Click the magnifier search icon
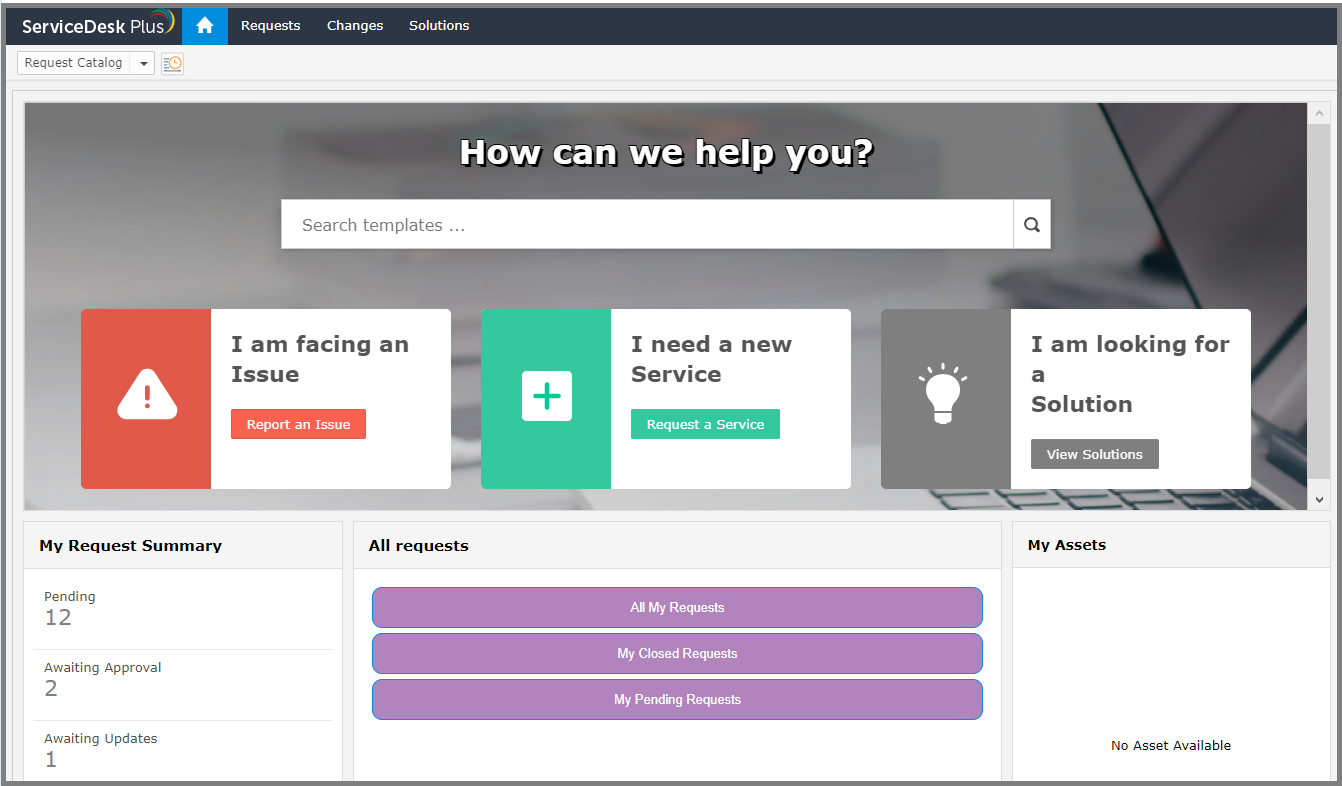Image resolution: width=1342 pixels, height=786 pixels. 1032,225
